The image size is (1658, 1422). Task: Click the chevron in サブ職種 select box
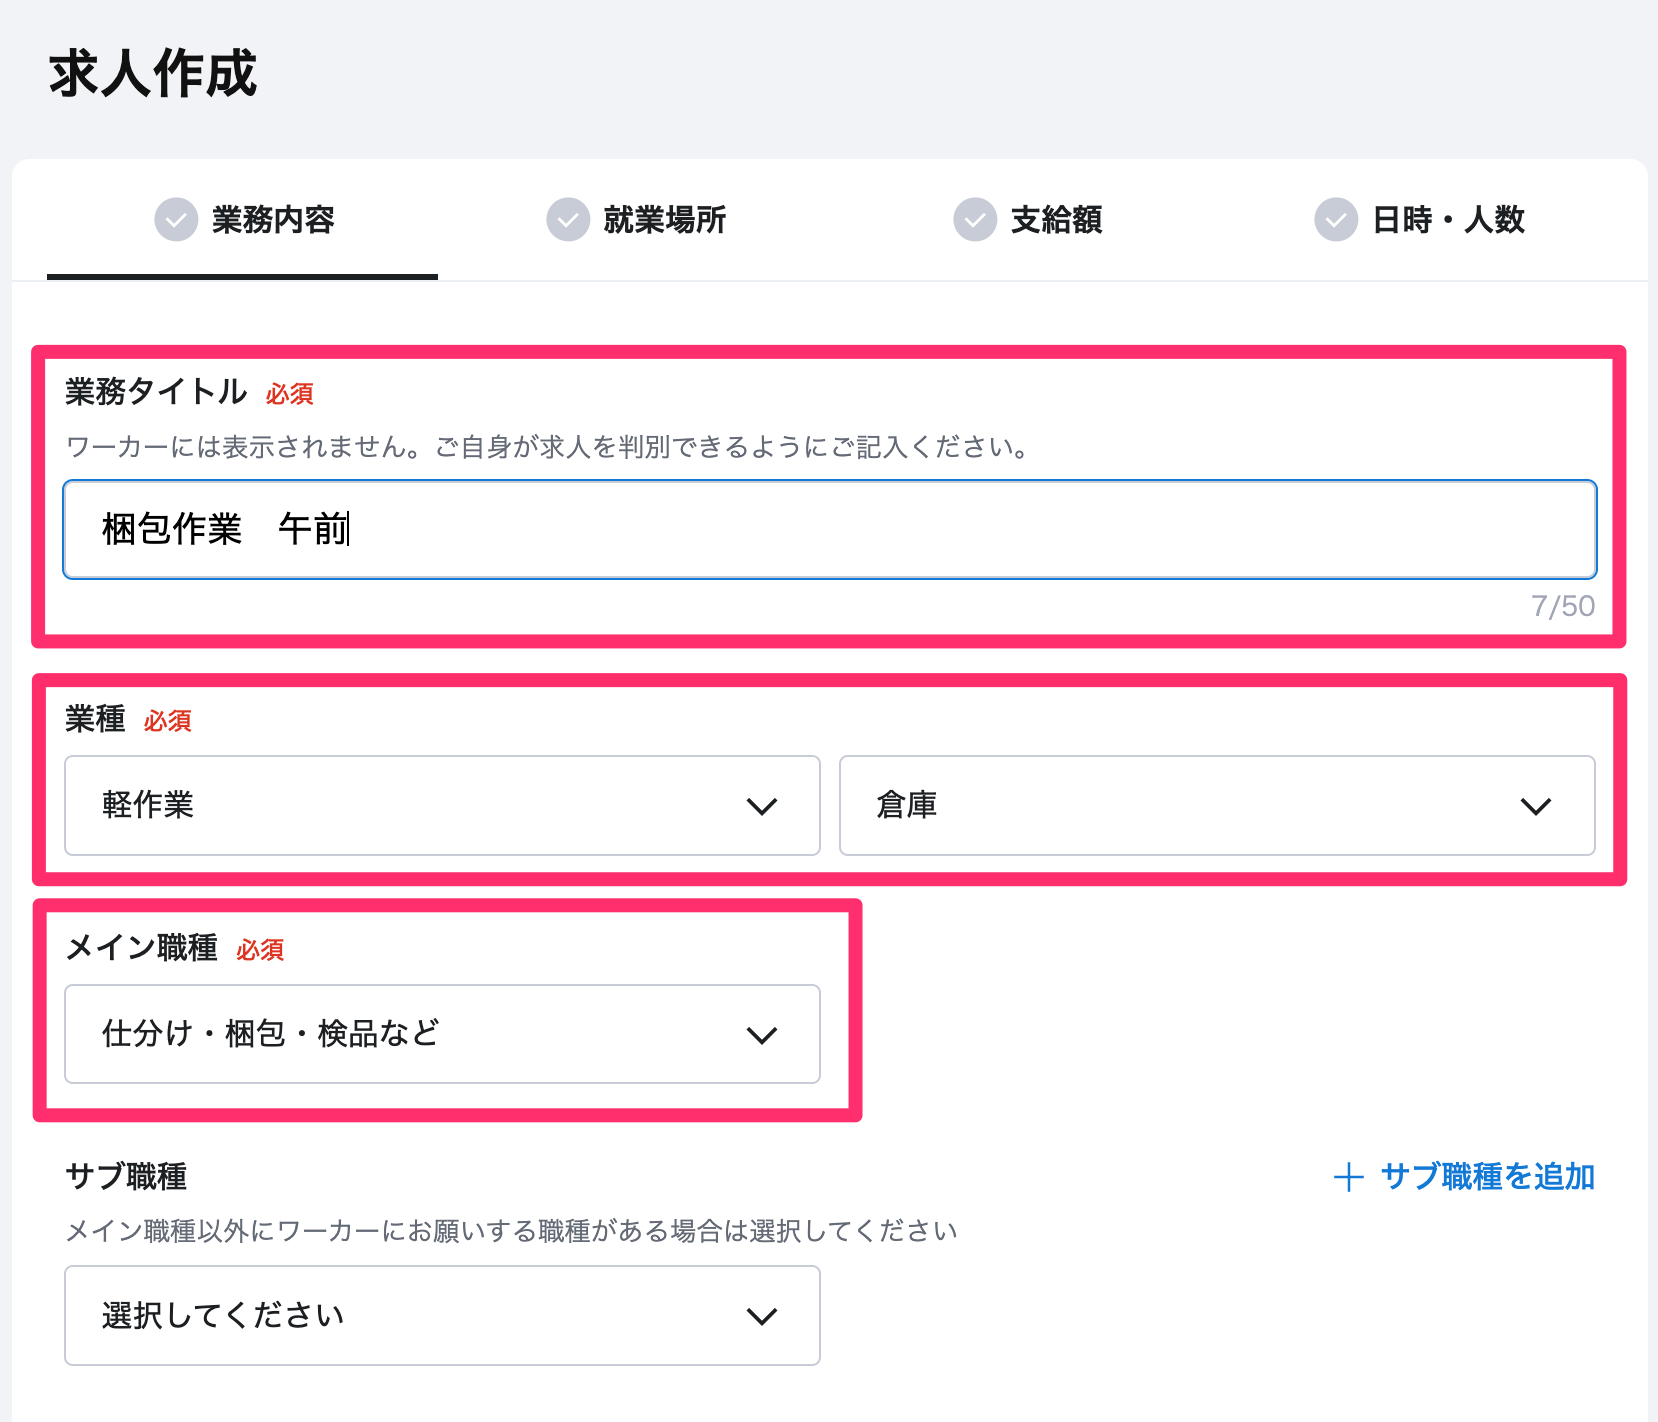click(762, 1316)
